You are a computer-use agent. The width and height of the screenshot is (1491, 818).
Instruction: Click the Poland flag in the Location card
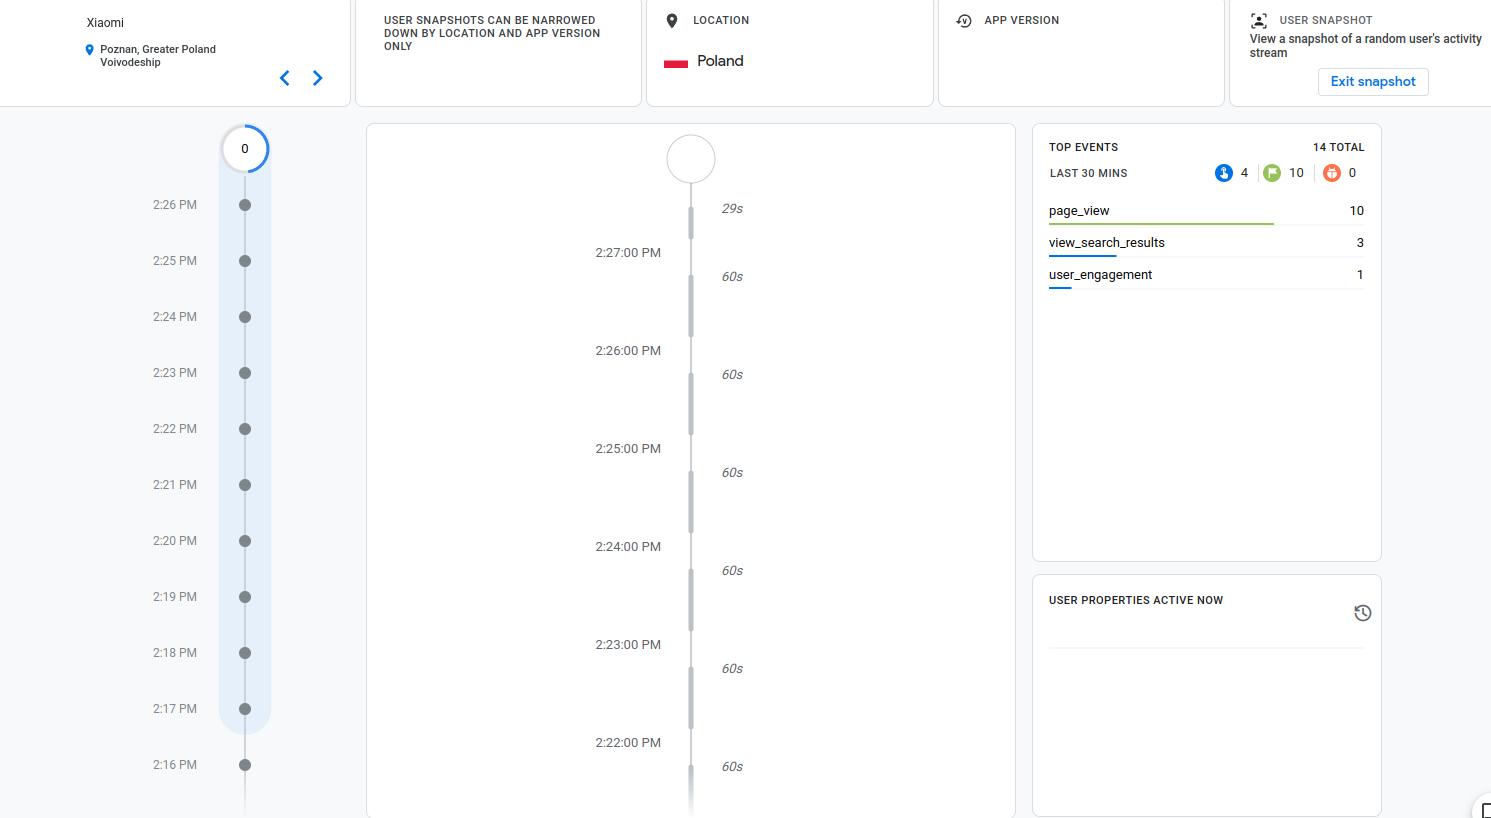[x=676, y=61]
